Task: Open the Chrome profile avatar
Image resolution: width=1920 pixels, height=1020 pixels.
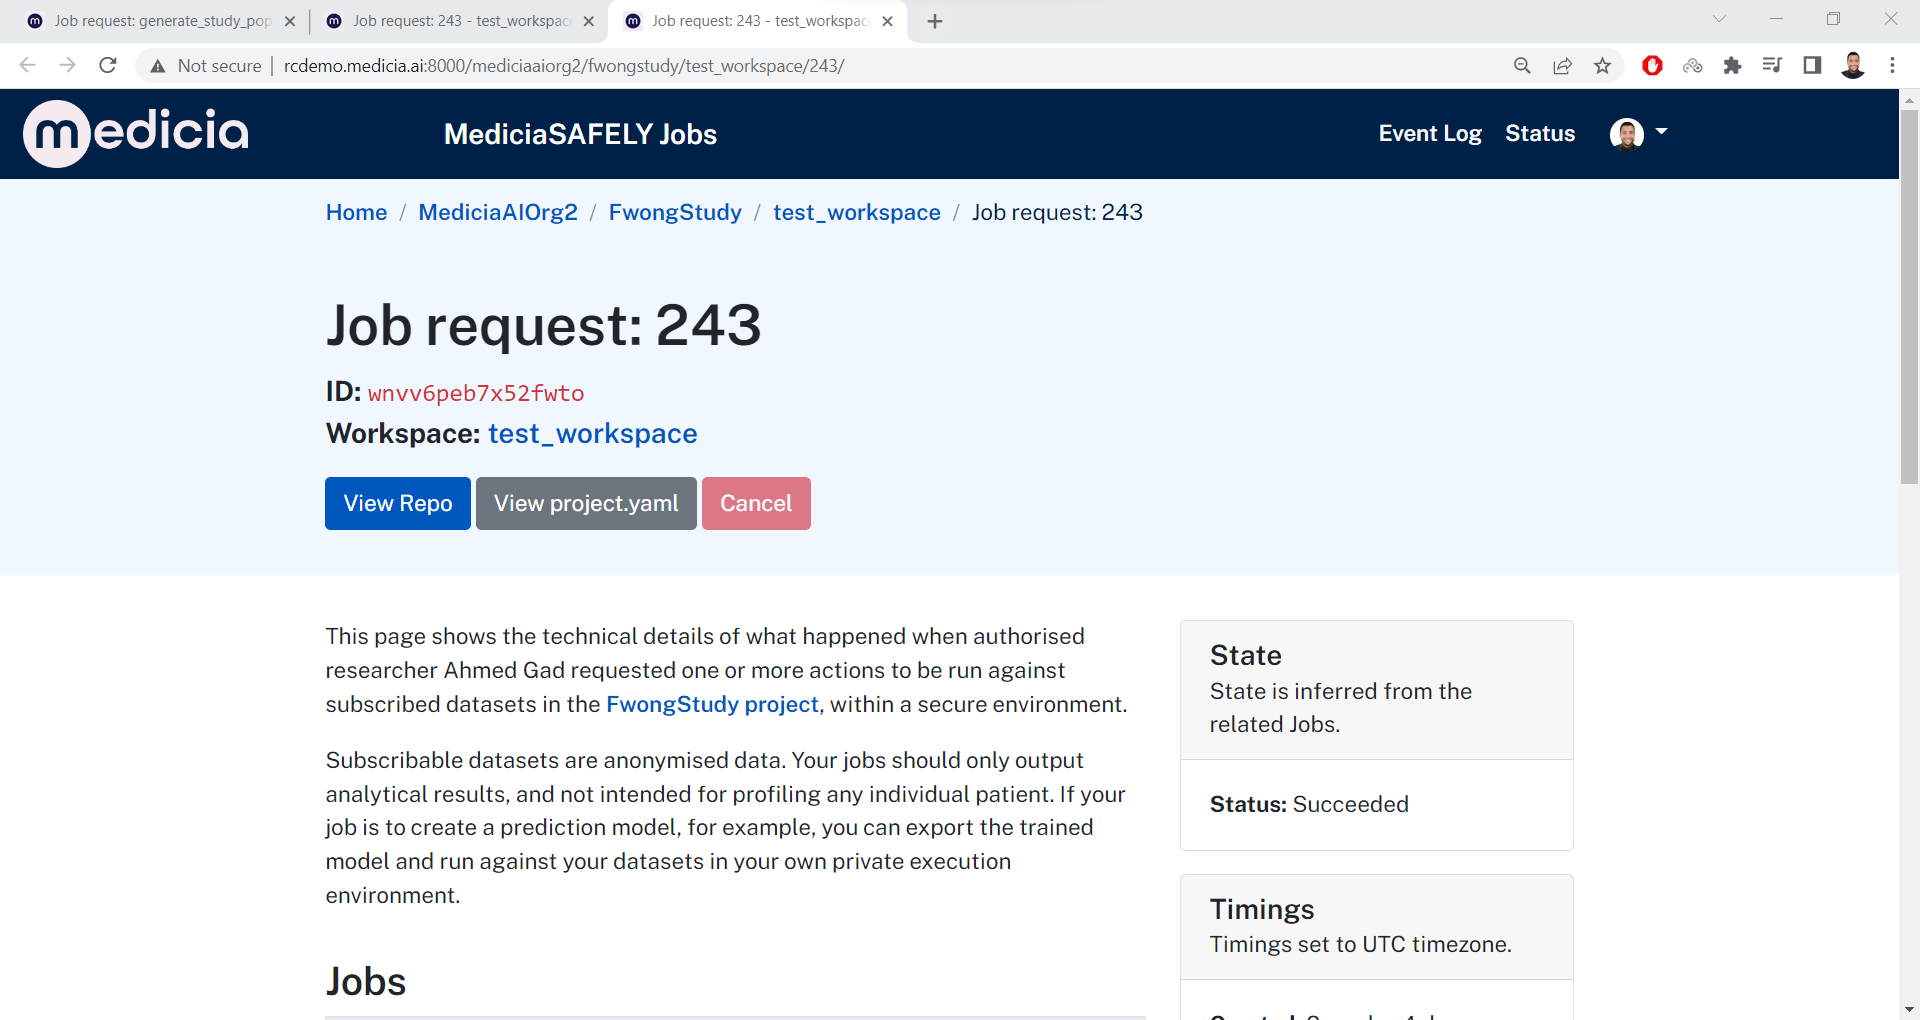Action: click(x=1853, y=66)
